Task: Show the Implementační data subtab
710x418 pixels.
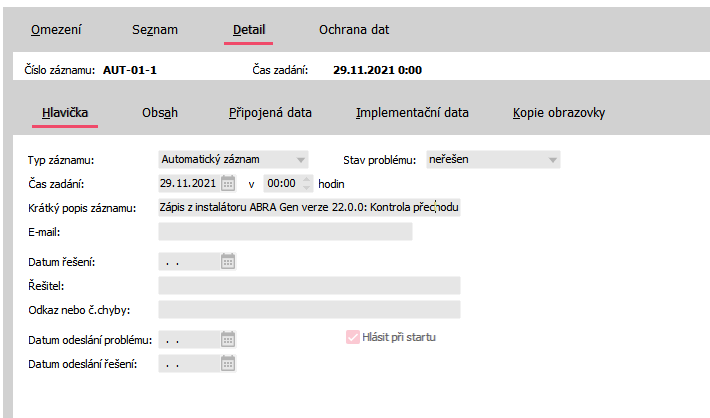Action: pos(412,113)
